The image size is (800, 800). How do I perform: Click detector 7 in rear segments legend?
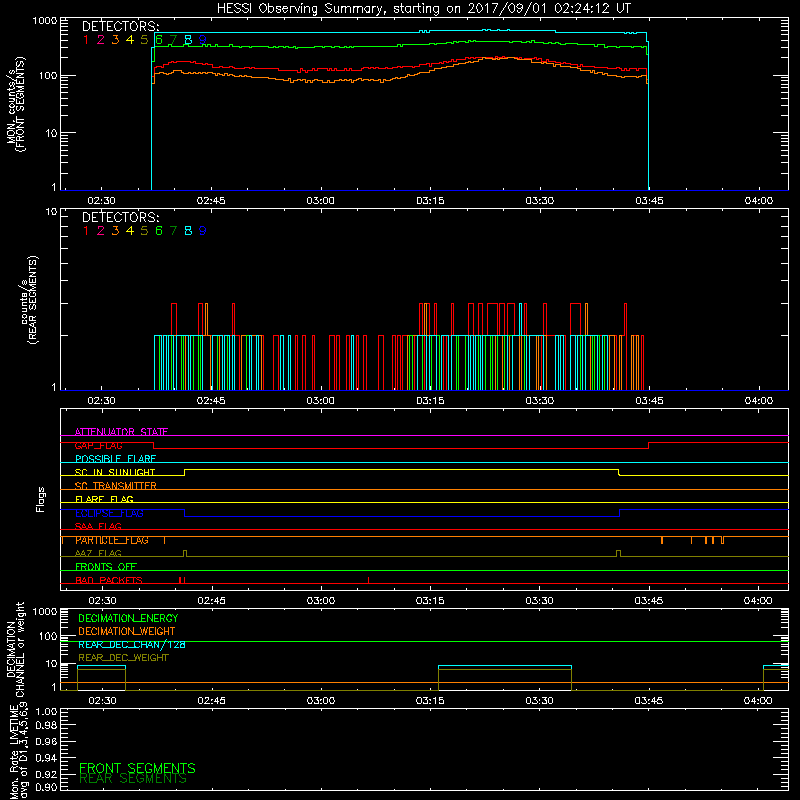173,231
